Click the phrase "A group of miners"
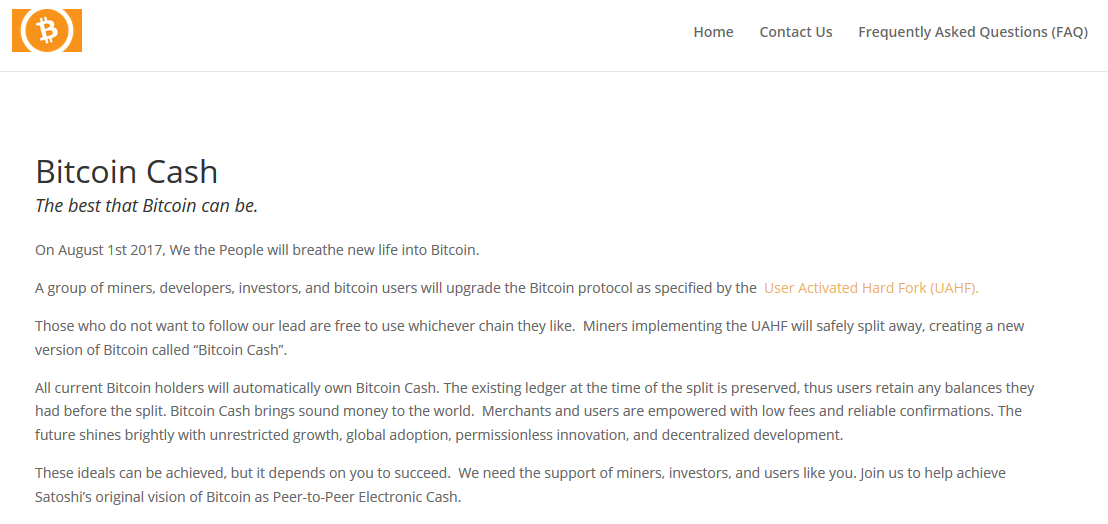 click(90, 288)
